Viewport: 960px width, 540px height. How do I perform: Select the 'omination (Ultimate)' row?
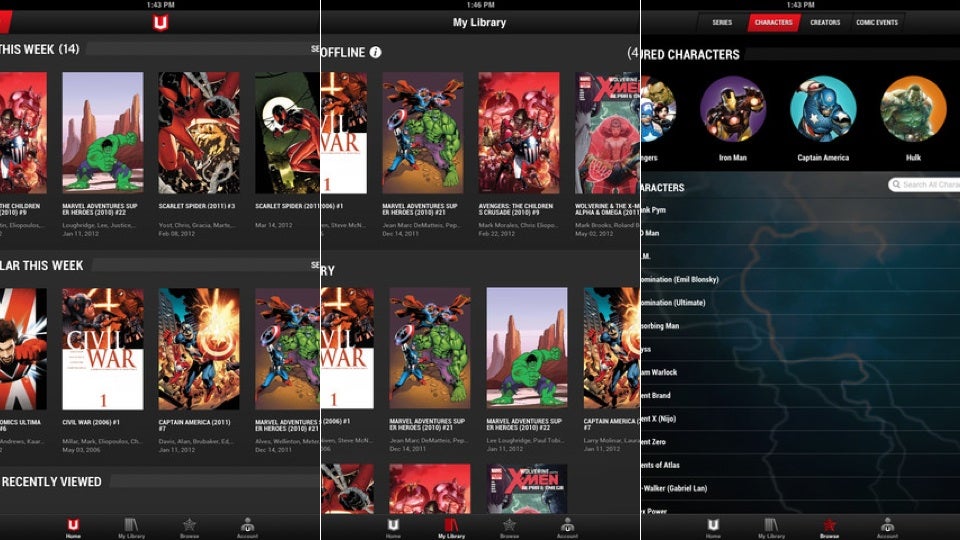click(800, 303)
